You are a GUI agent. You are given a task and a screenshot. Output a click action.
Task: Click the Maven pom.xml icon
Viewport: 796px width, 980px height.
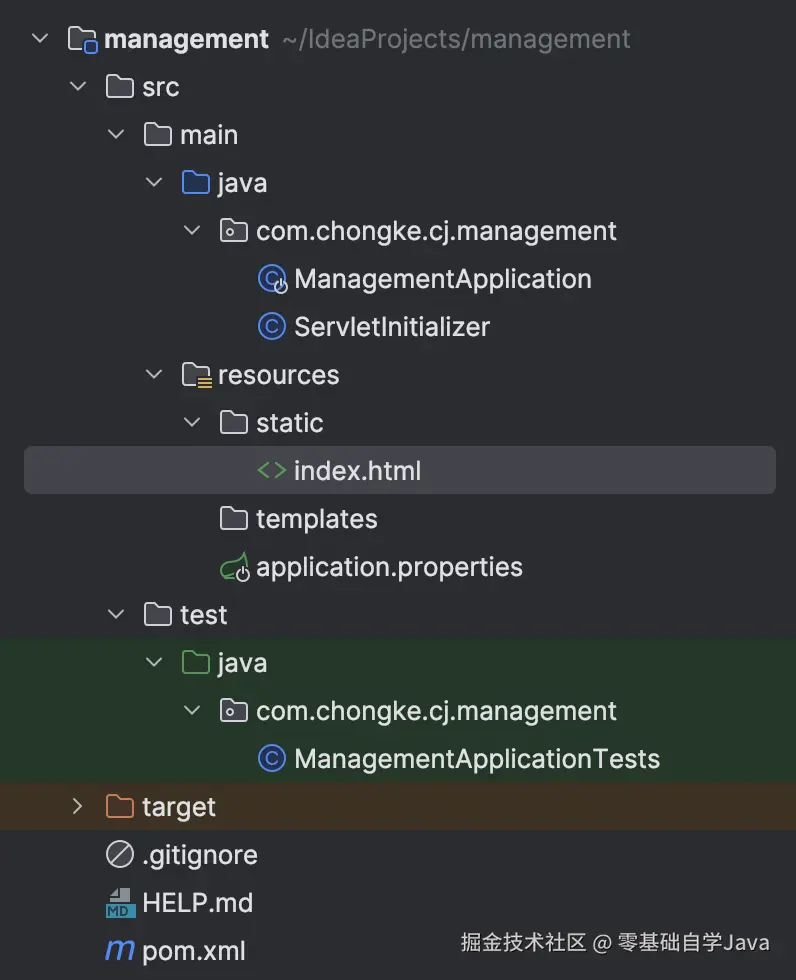coord(120,950)
